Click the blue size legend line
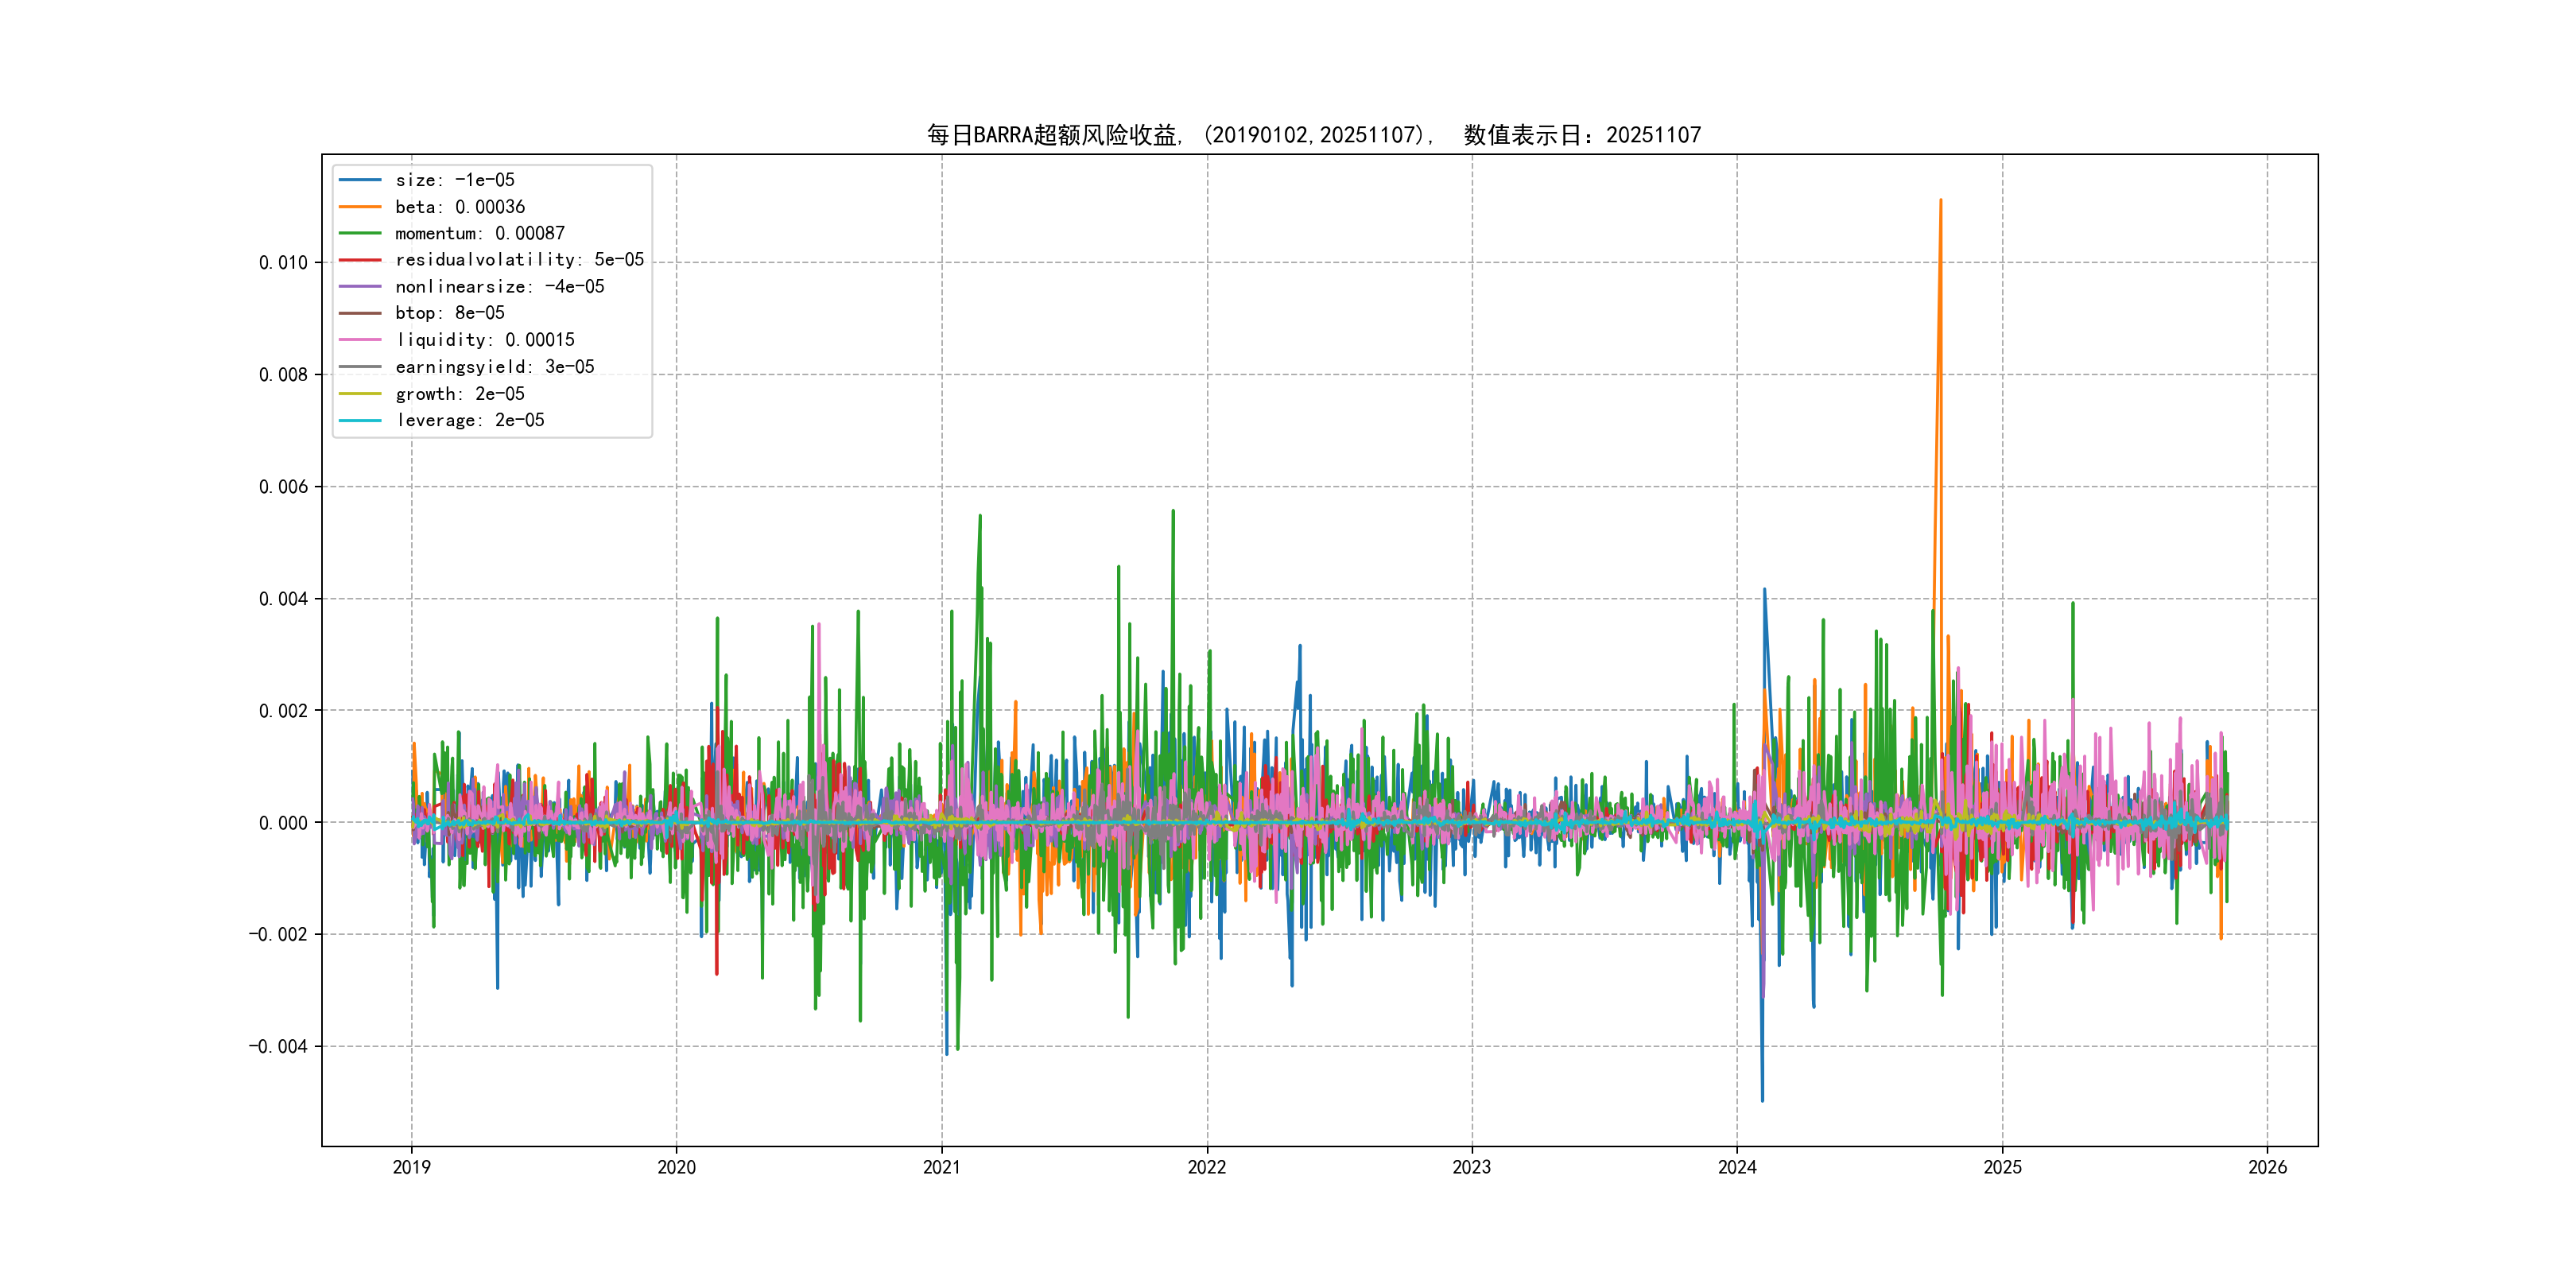The height and width of the screenshot is (1288, 2576). click(360, 180)
